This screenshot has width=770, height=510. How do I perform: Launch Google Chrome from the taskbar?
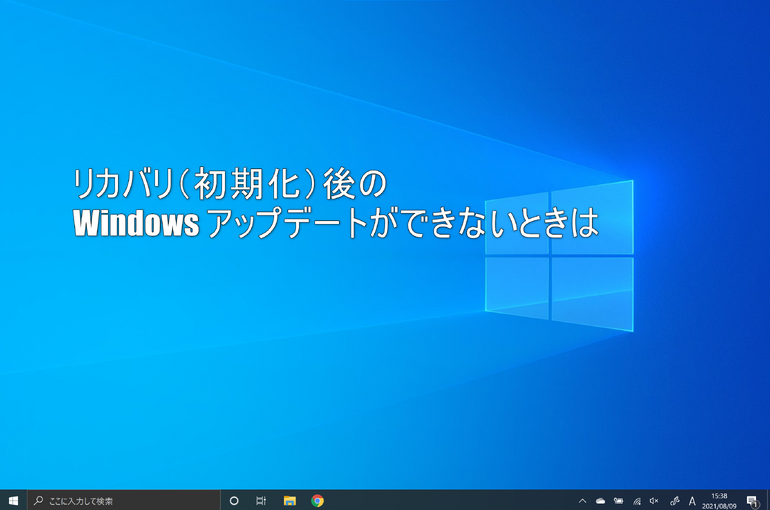317,501
